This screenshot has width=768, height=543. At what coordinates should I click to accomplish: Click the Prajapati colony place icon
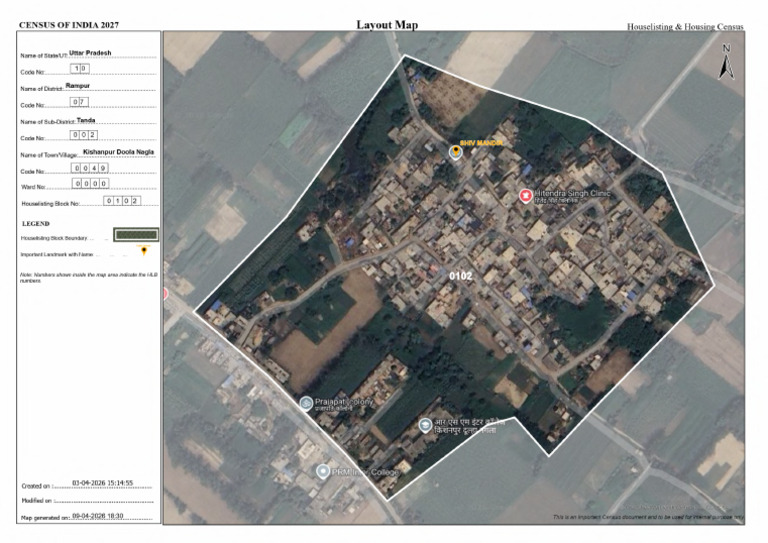[x=306, y=403]
